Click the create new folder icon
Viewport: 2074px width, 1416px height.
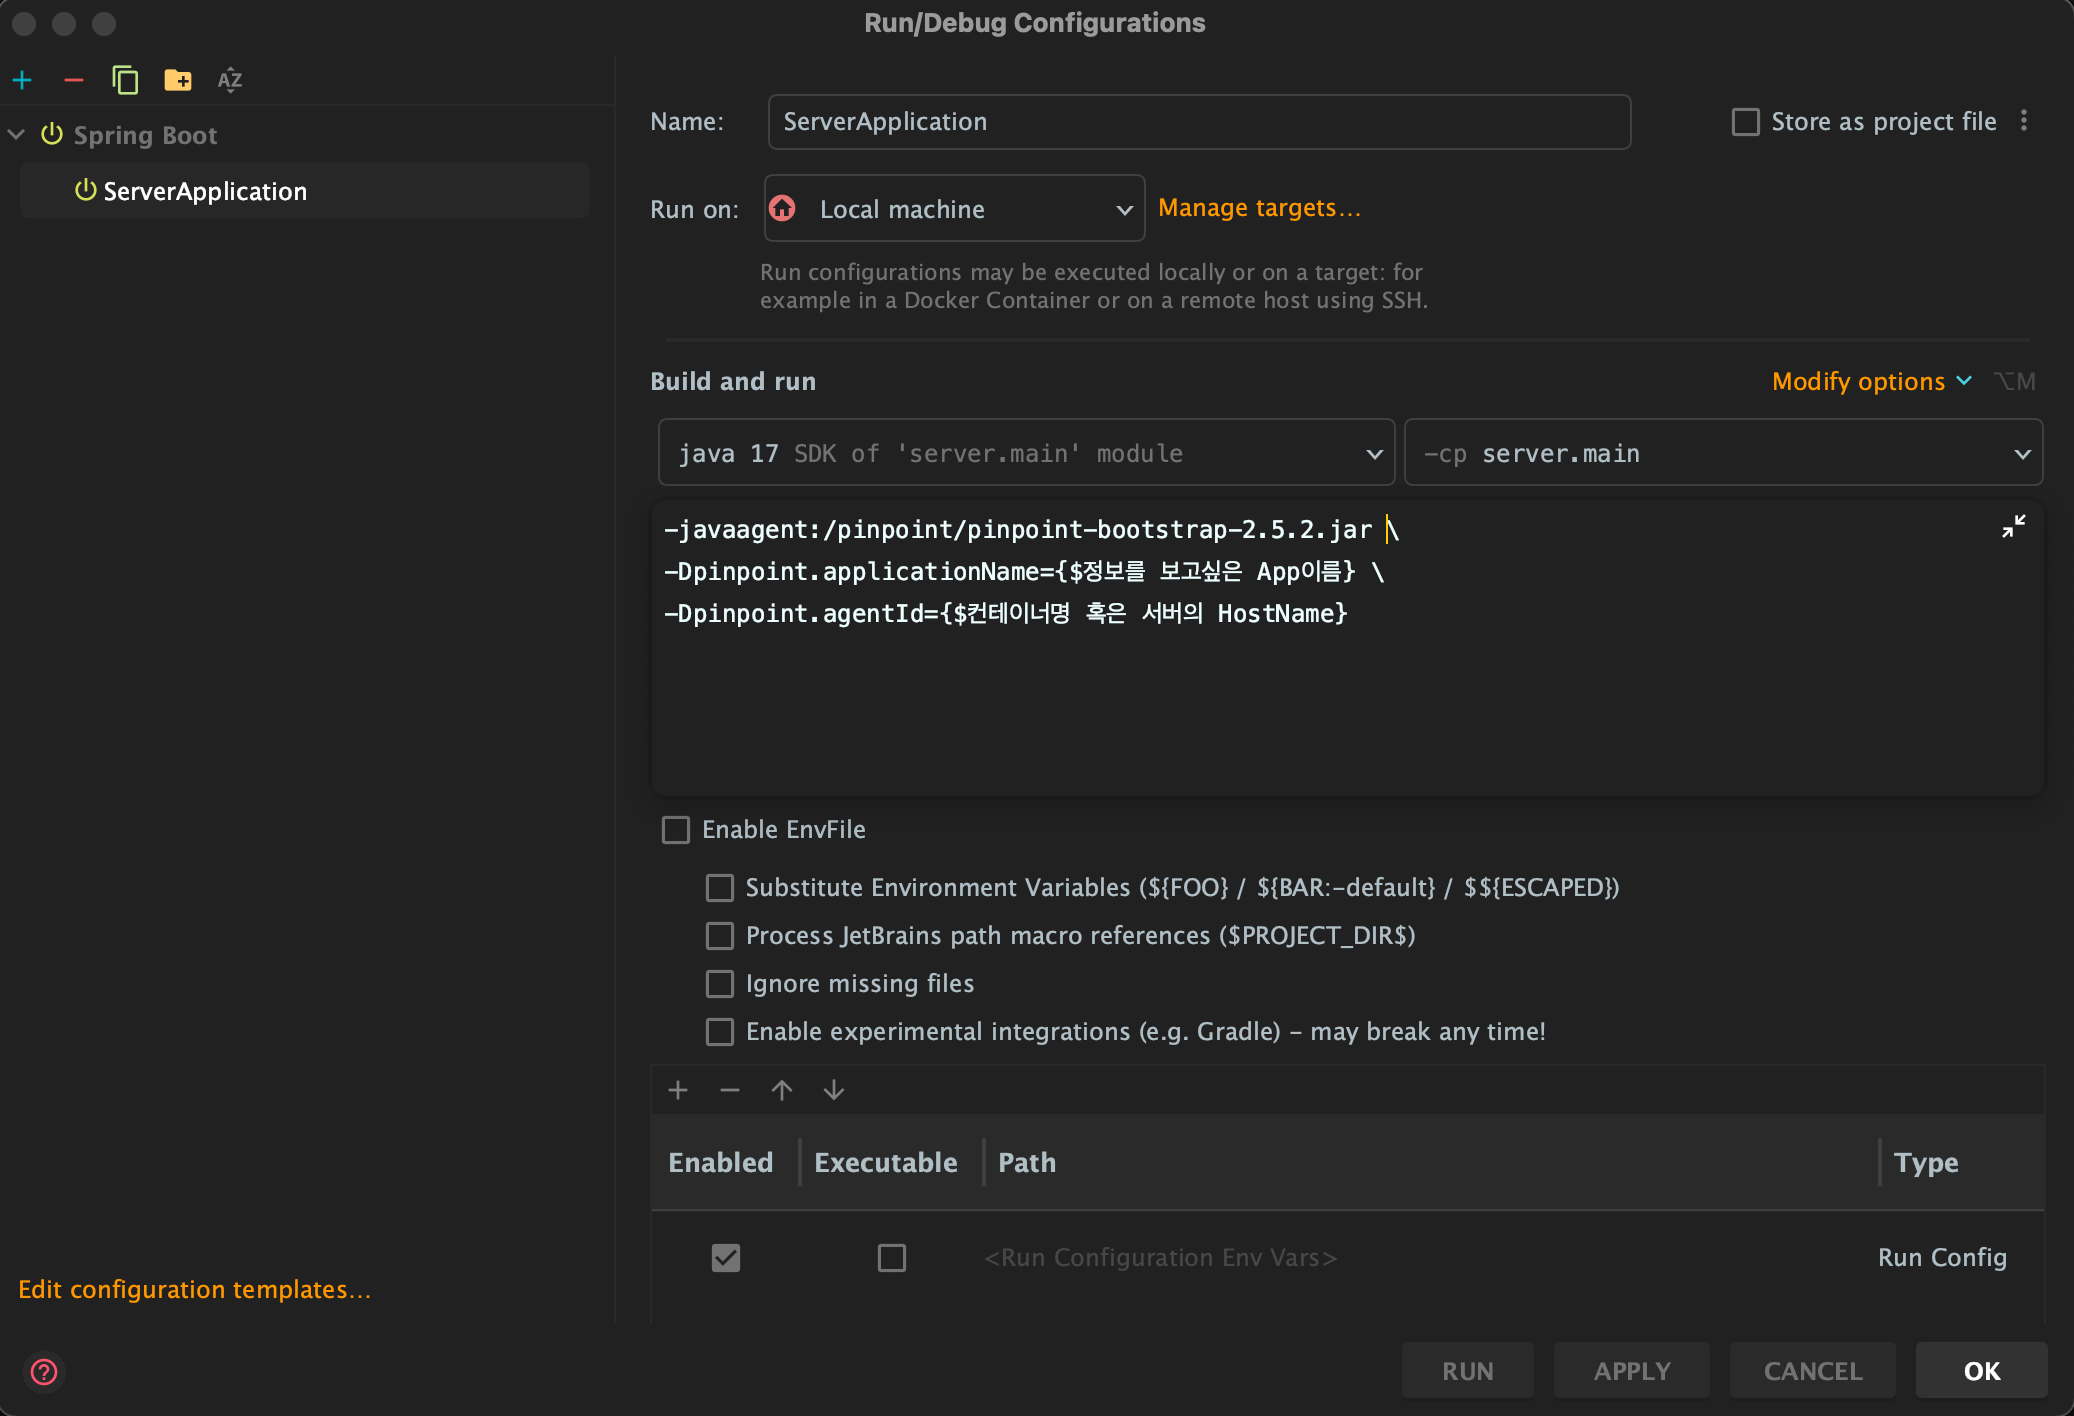click(x=178, y=80)
